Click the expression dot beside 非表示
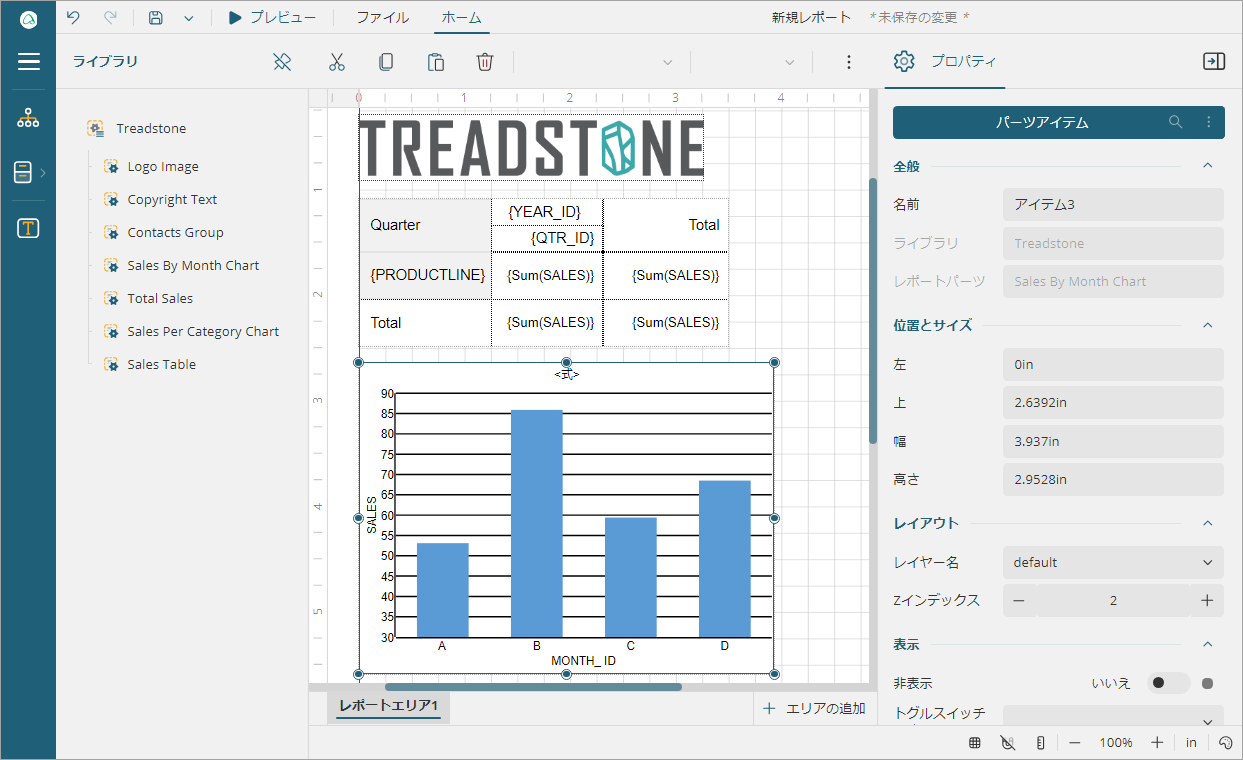 [x=1207, y=684]
